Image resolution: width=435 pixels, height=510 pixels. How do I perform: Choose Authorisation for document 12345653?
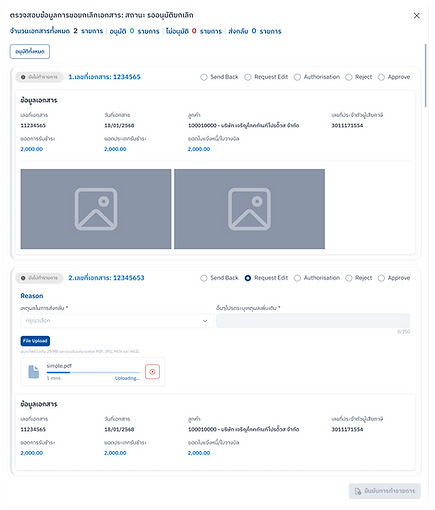click(297, 278)
